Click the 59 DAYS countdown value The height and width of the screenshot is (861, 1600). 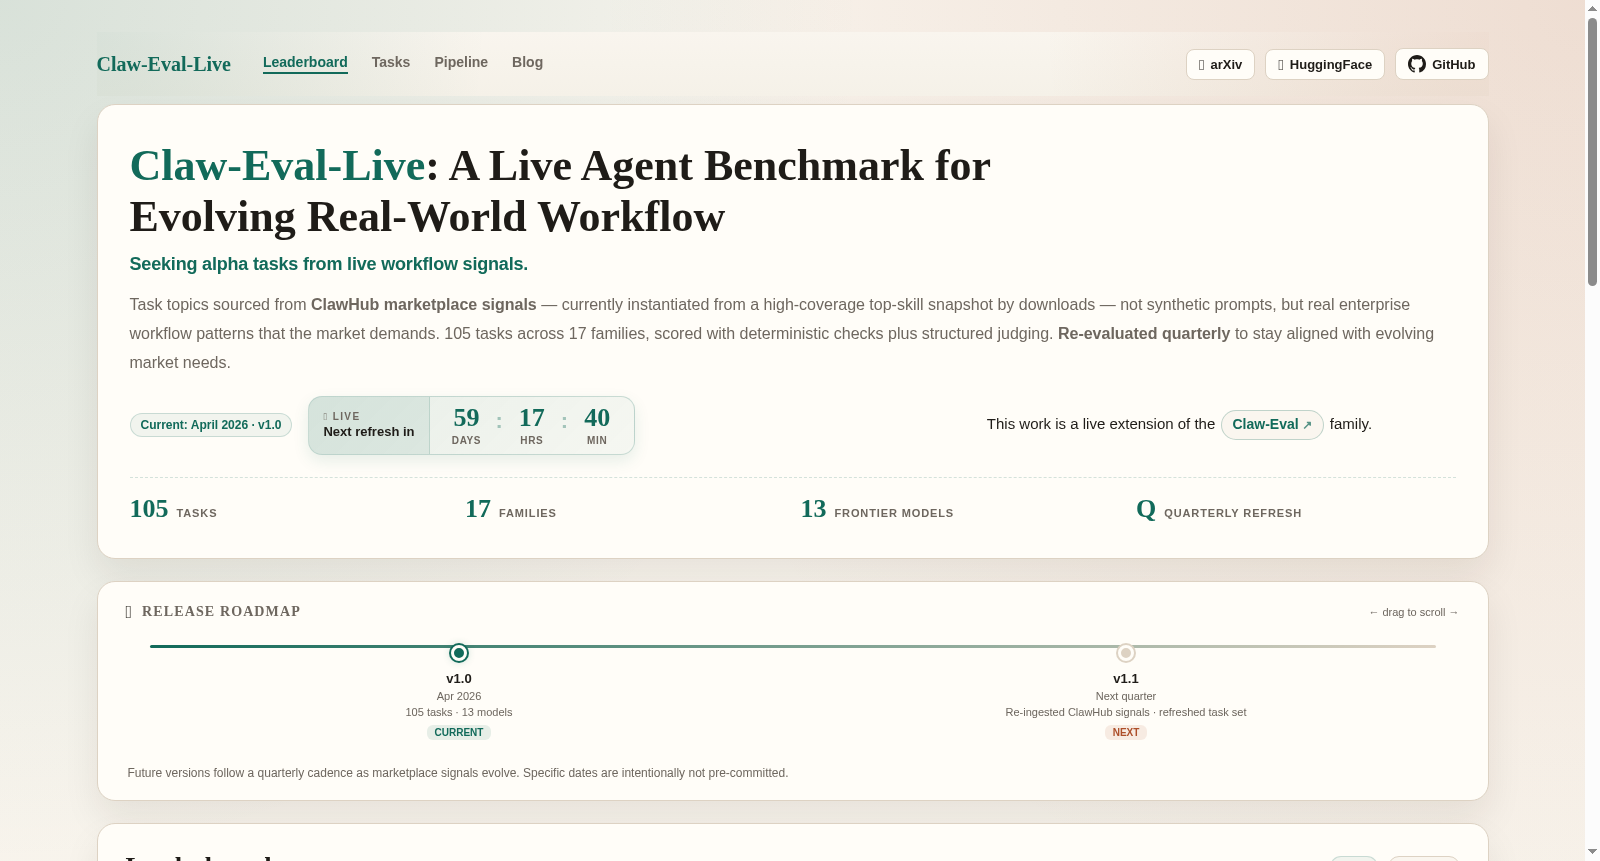click(x=466, y=425)
